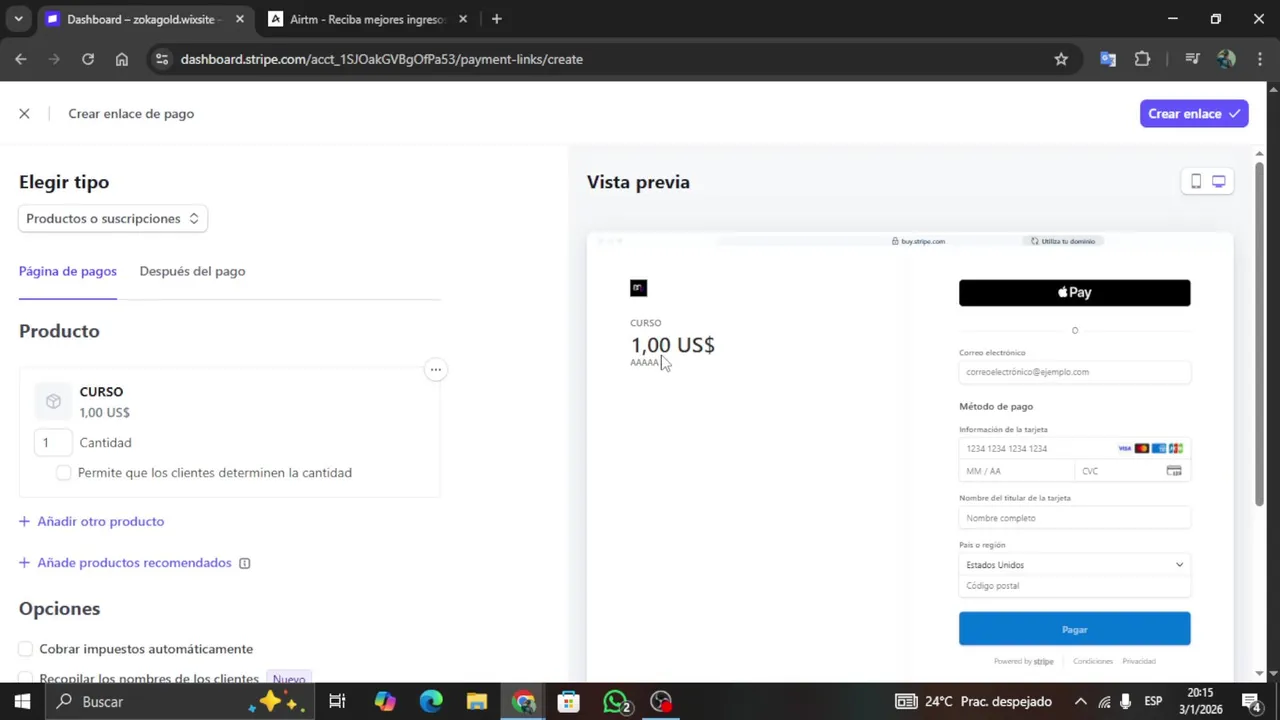Open the browser home page
1280x720 pixels.
(122, 59)
